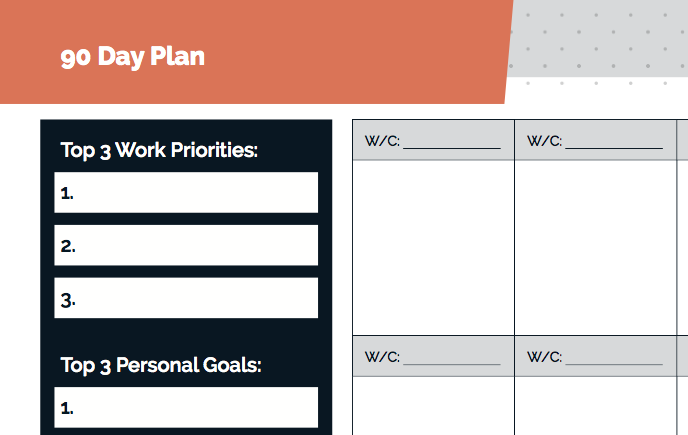The width and height of the screenshot is (688, 435).
Task: Click the number 3. label in priorities
Action: click(x=68, y=300)
